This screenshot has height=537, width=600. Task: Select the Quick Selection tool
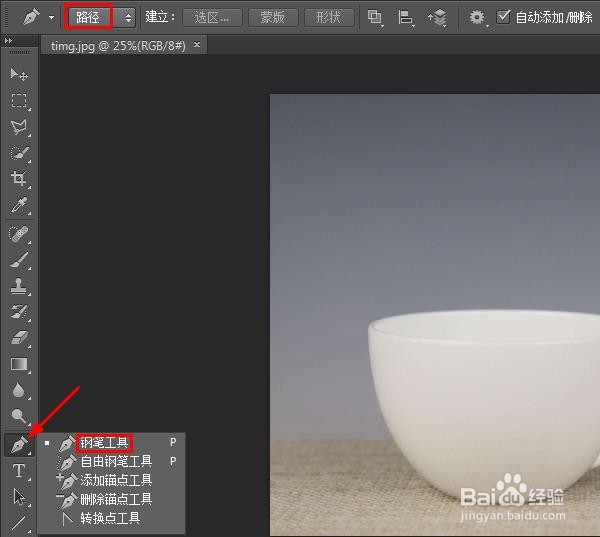(19, 153)
